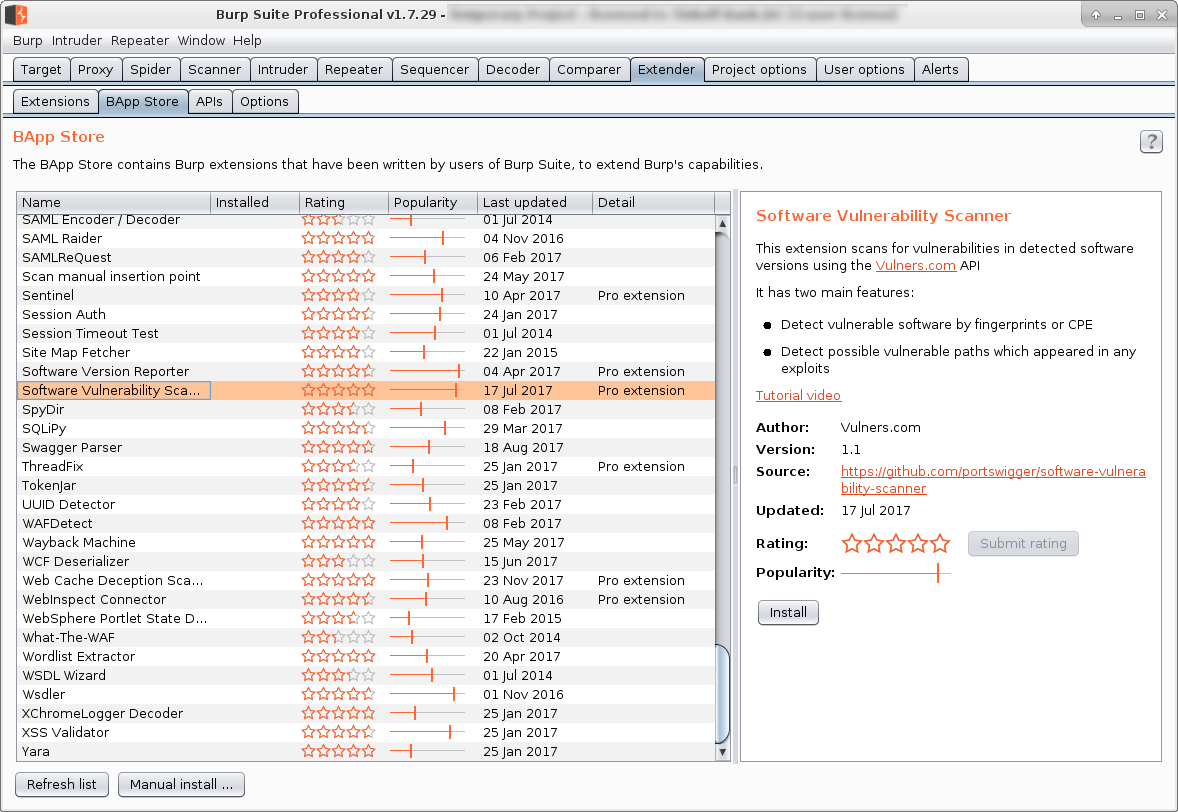
Task: Switch to the Project options tab
Action: (x=760, y=69)
